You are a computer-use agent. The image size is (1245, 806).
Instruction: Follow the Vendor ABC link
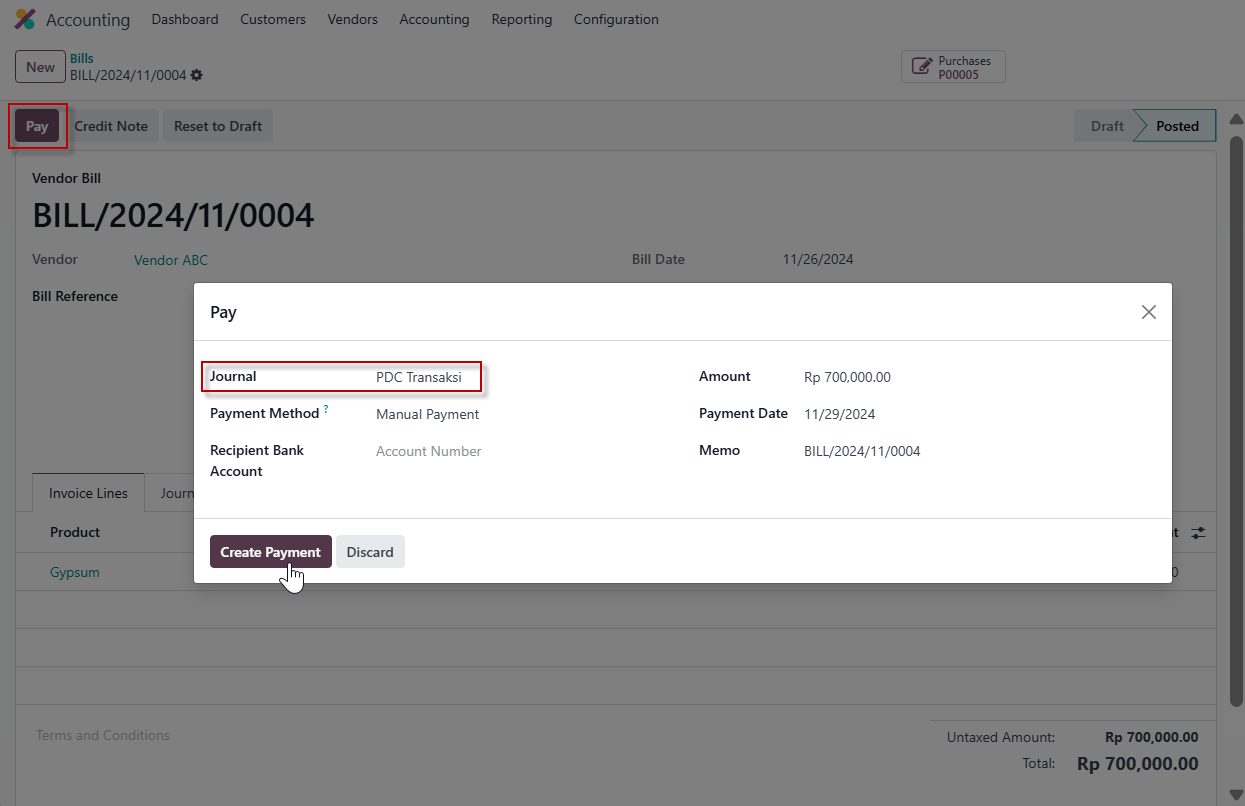click(x=171, y=260)
